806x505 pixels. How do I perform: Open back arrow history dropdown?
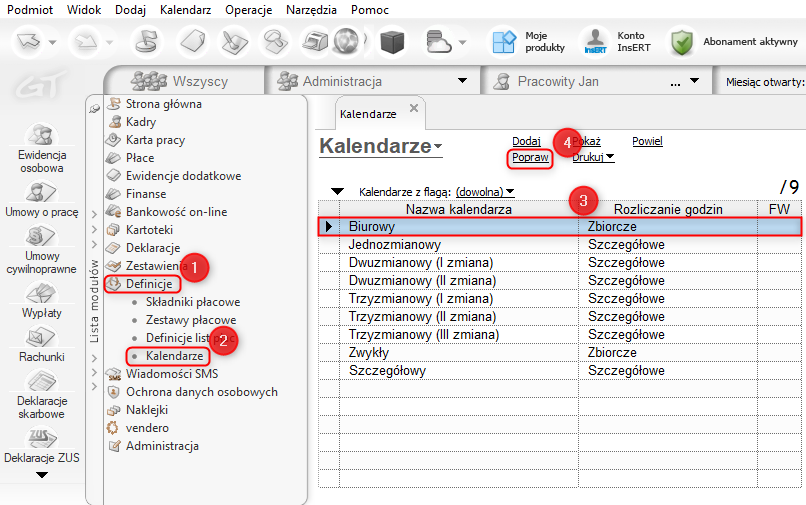[52, 42]
